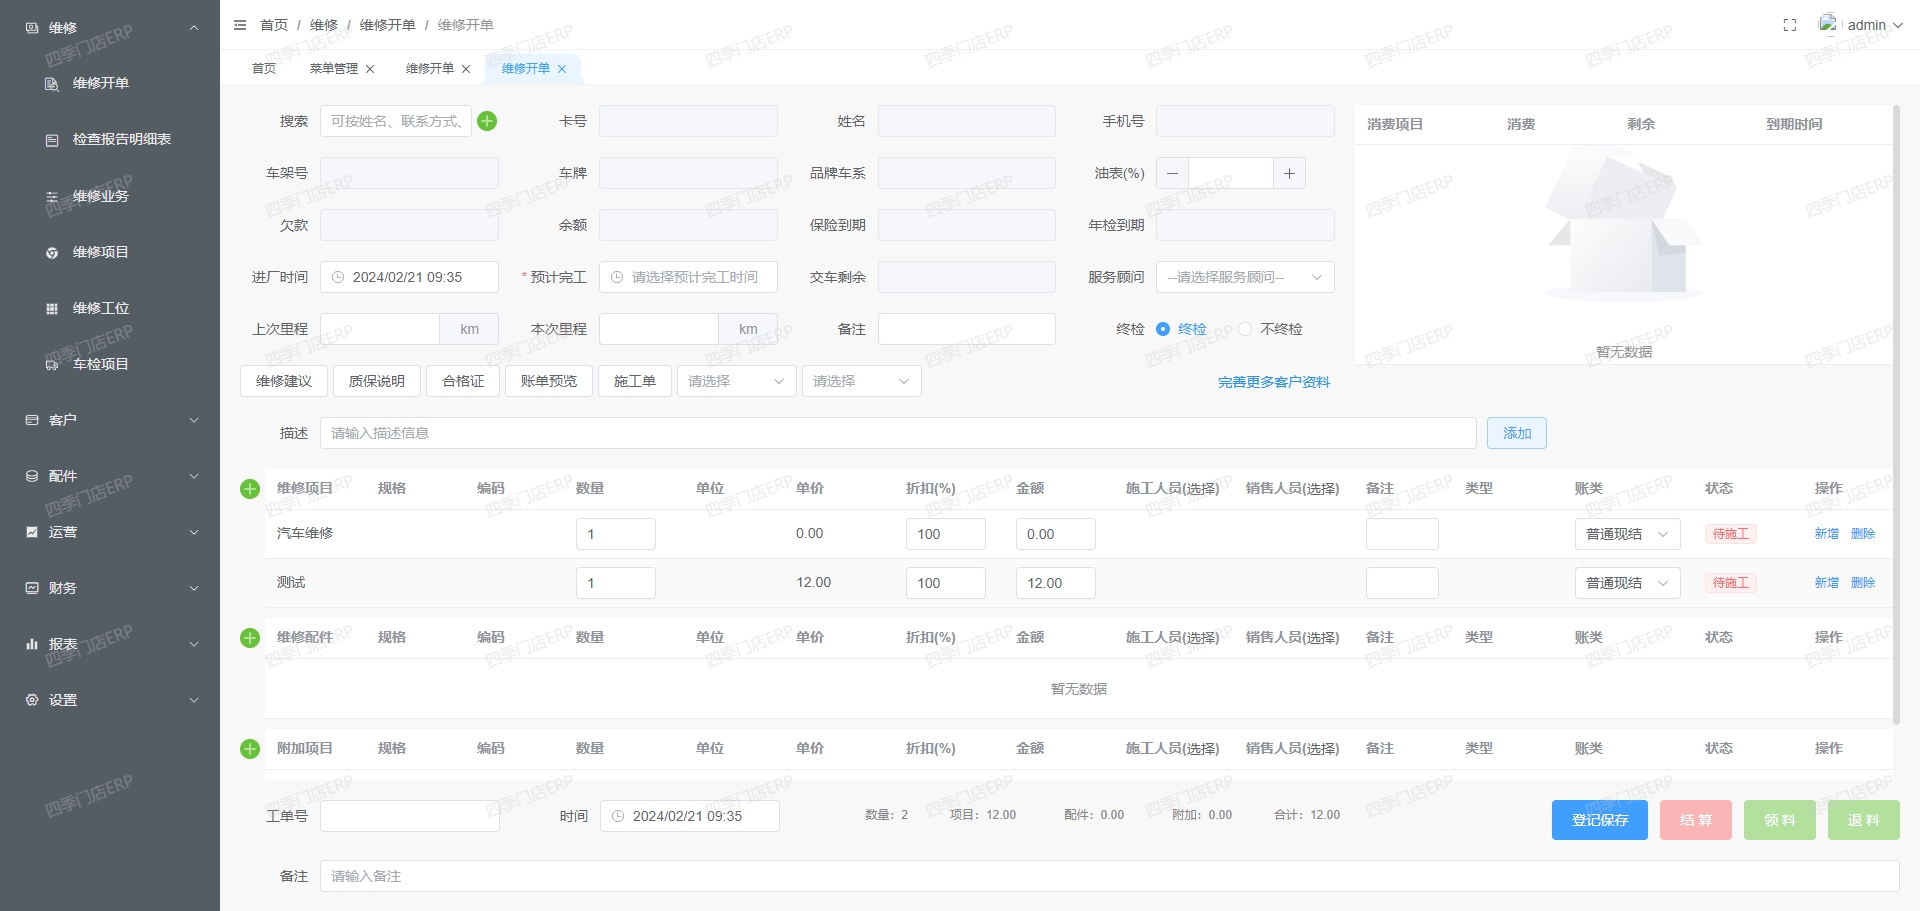Click the 维修项目 sidebar icon
This screenshot has width=1920, height=911.
pyautogui.click(x=52, y=253)
